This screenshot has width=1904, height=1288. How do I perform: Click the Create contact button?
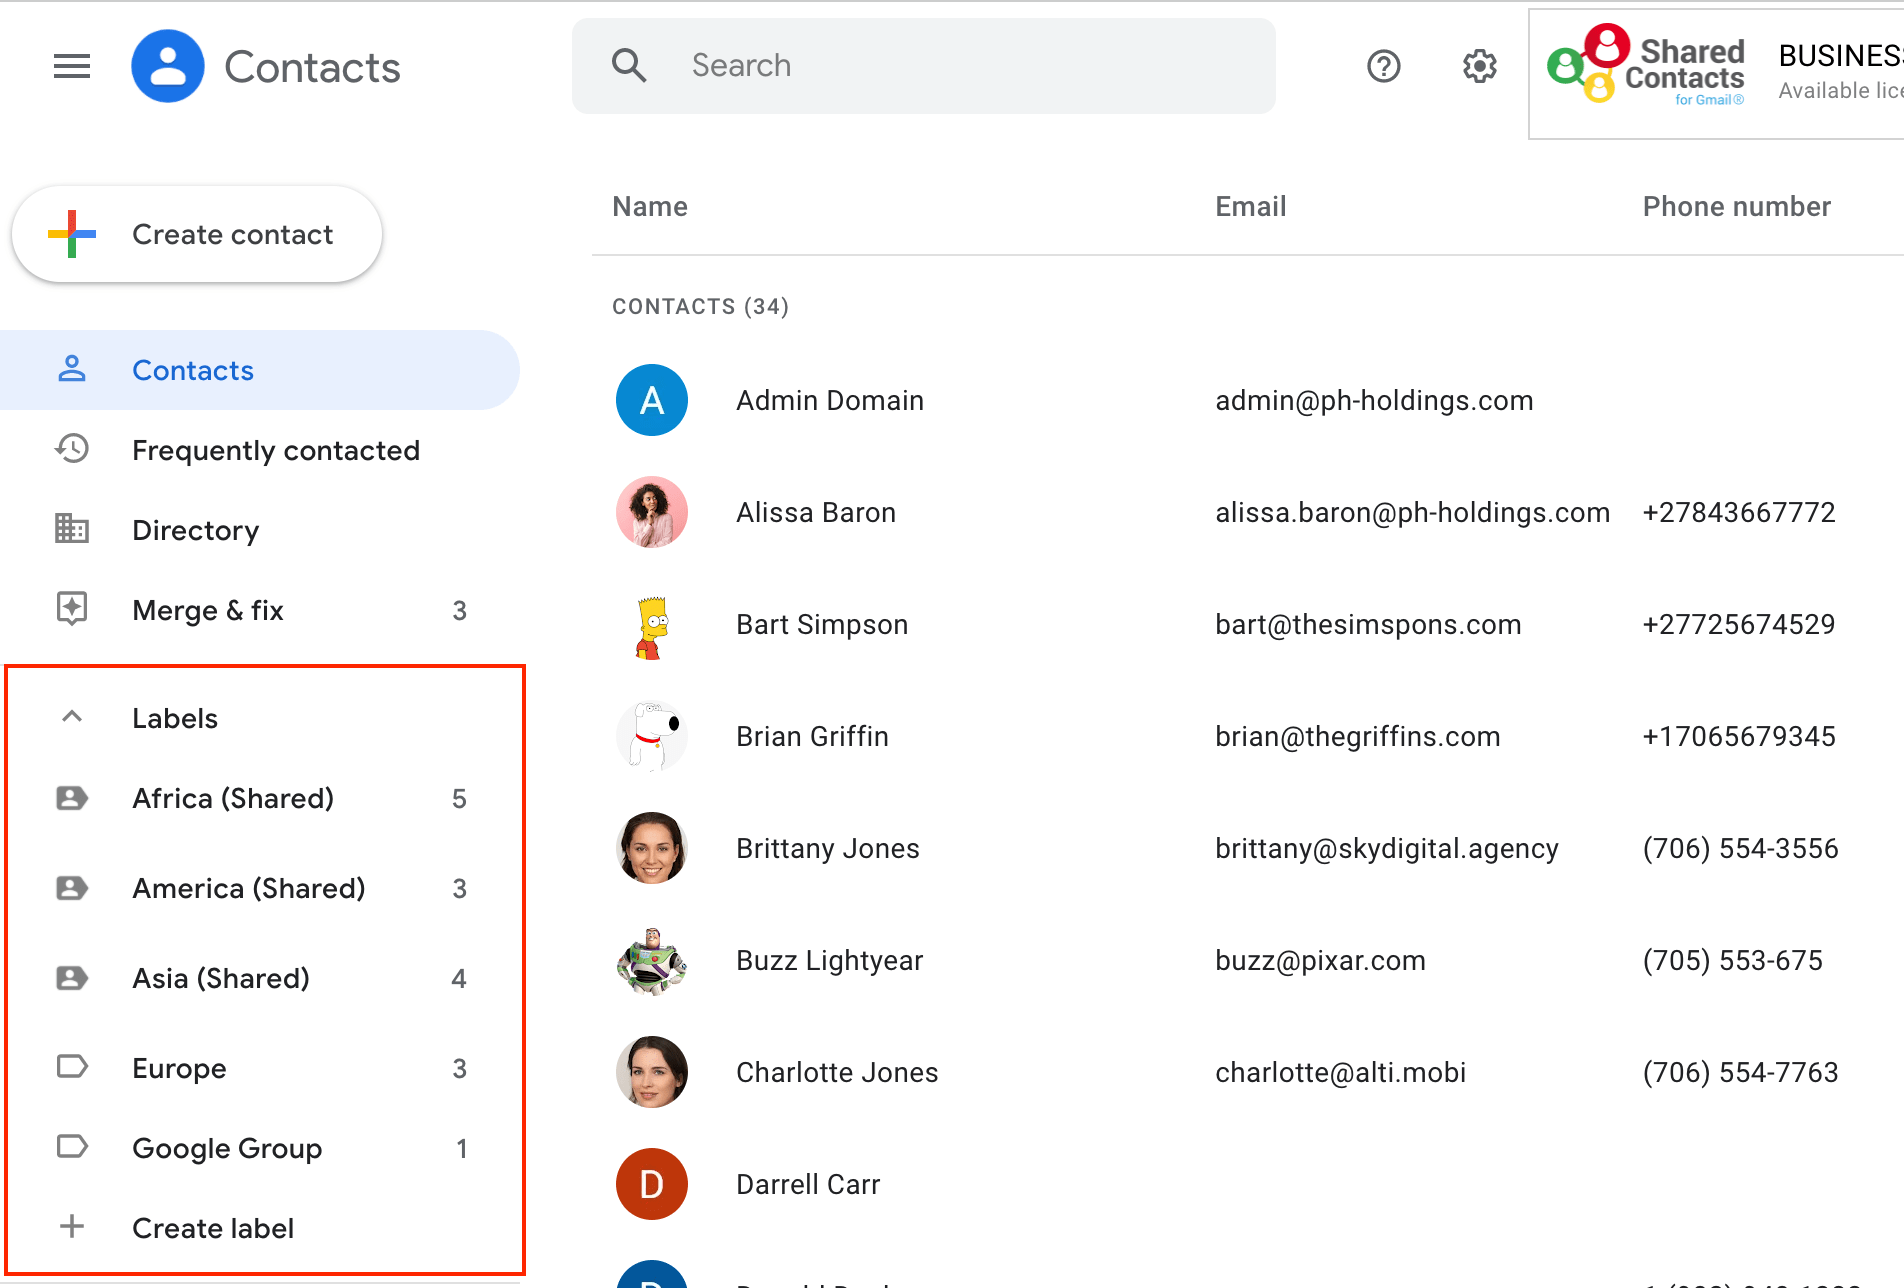click(197, 234)
